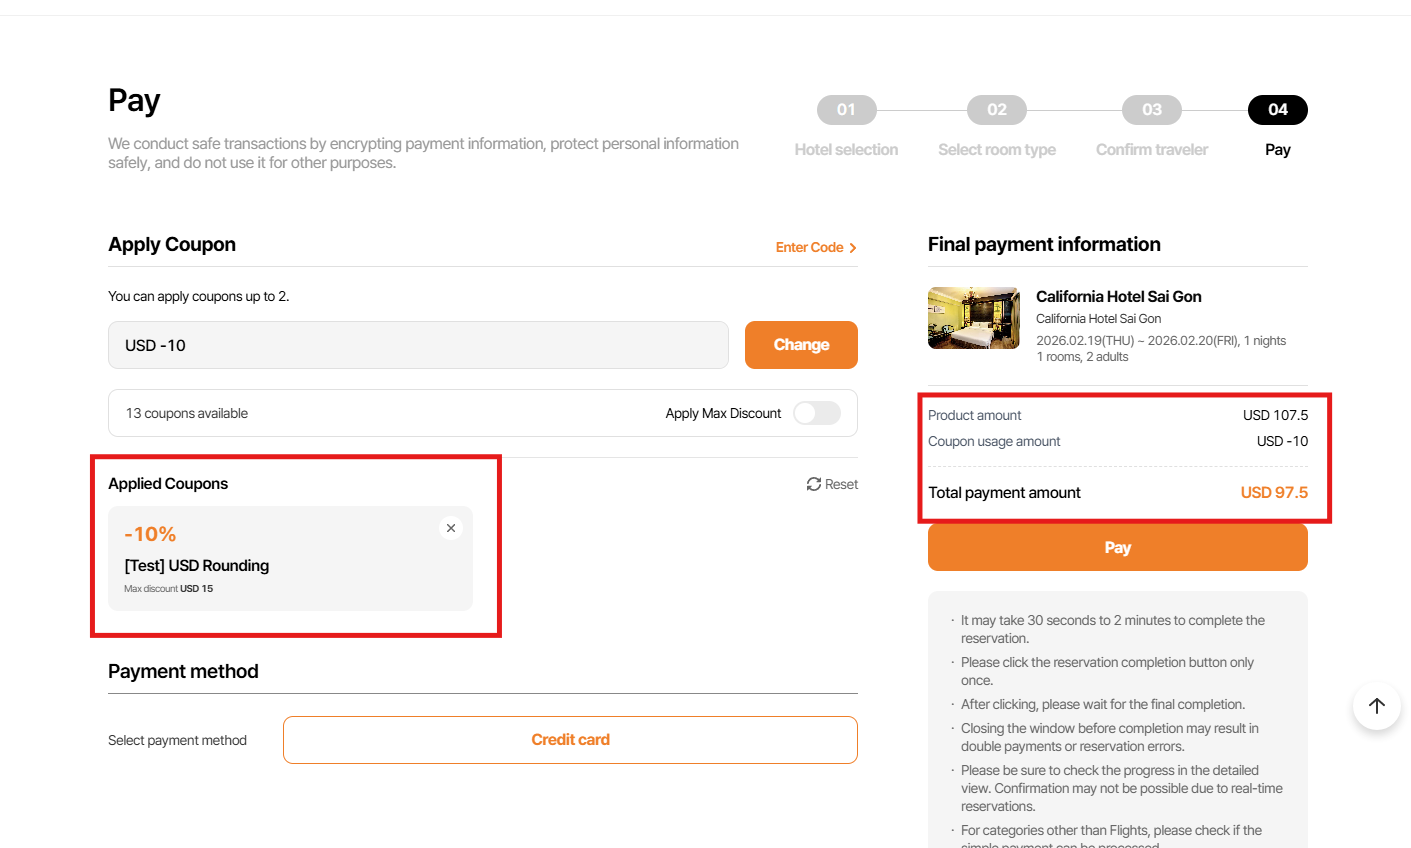Click the Enter Code chevron arrow
Viewport: 1411px width, 848px height.
tap(853, 248)
